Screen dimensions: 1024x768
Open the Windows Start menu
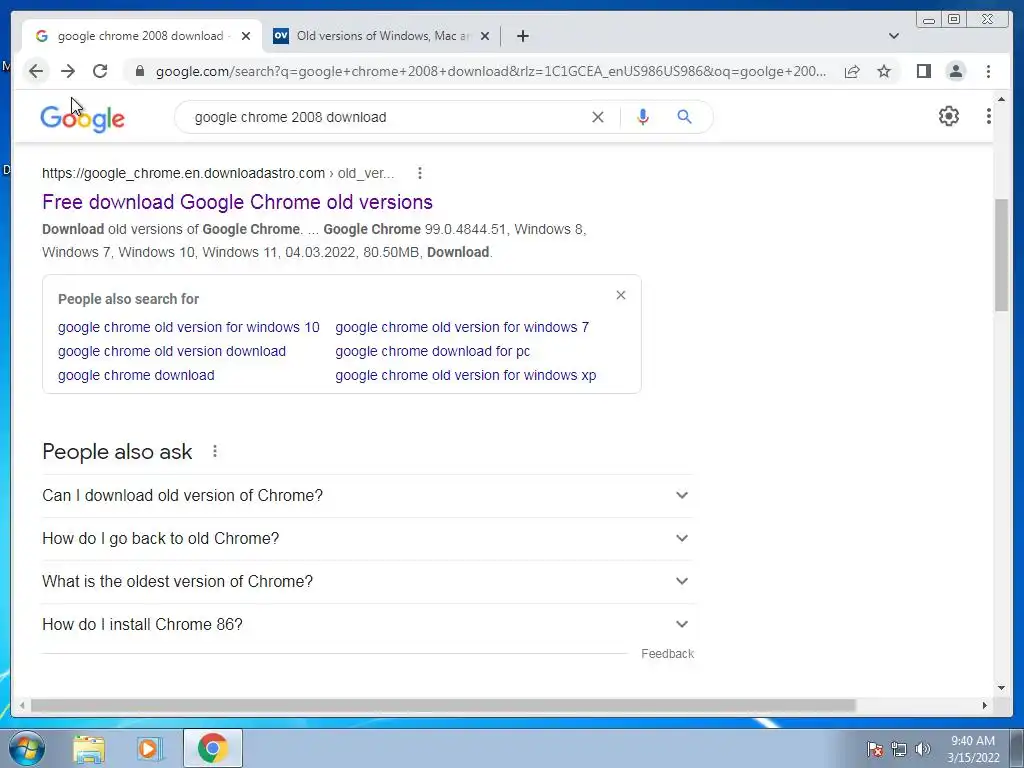(26, 748)
